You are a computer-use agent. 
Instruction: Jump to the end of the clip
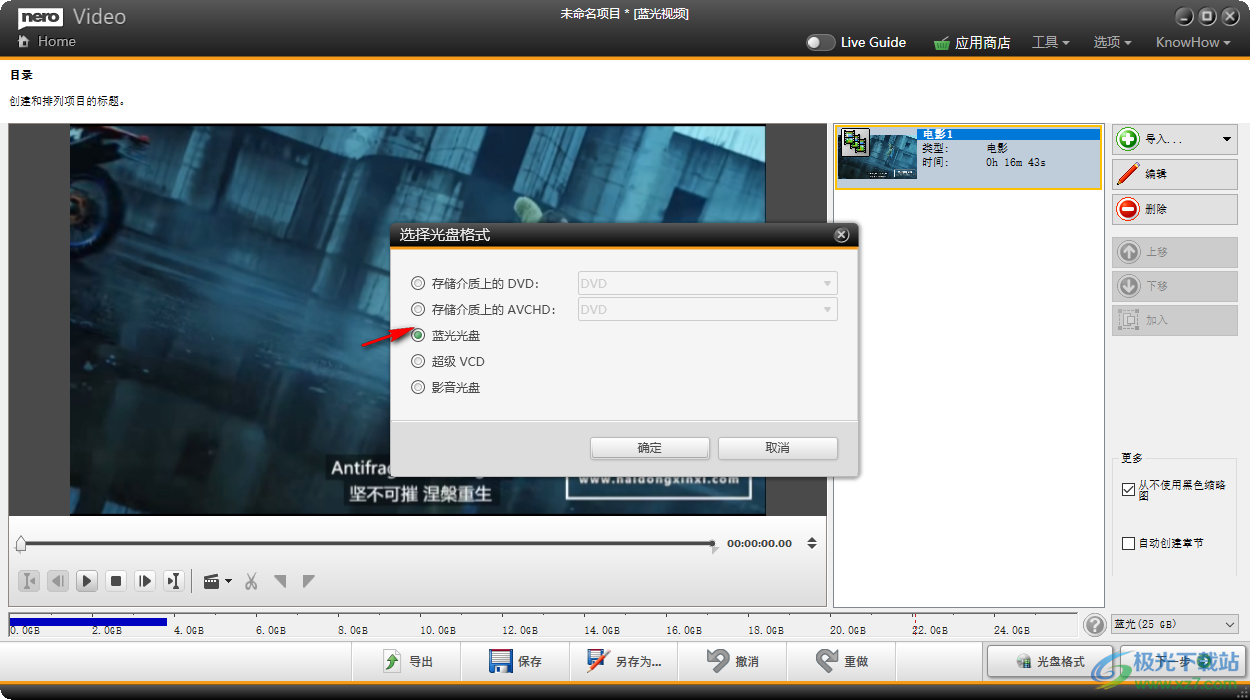pyautogui.click(x=174, y=581)
